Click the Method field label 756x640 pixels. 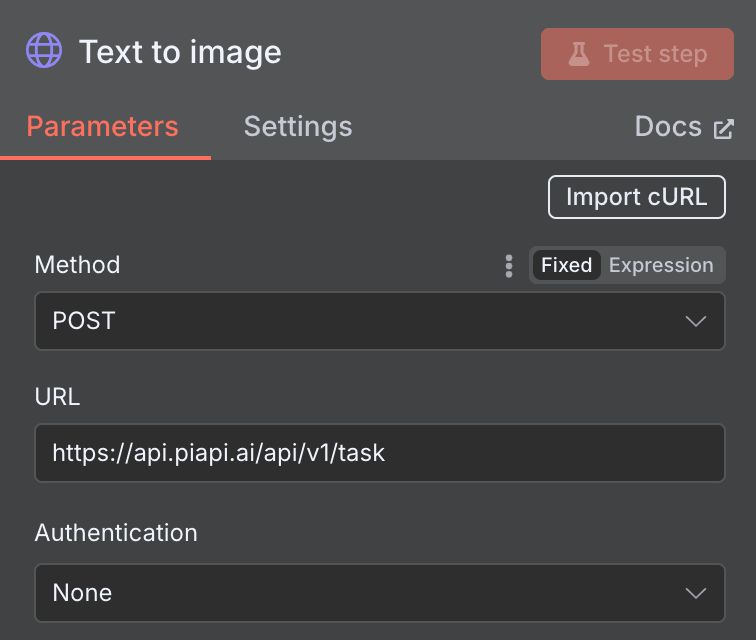click(x=77, y=265)
